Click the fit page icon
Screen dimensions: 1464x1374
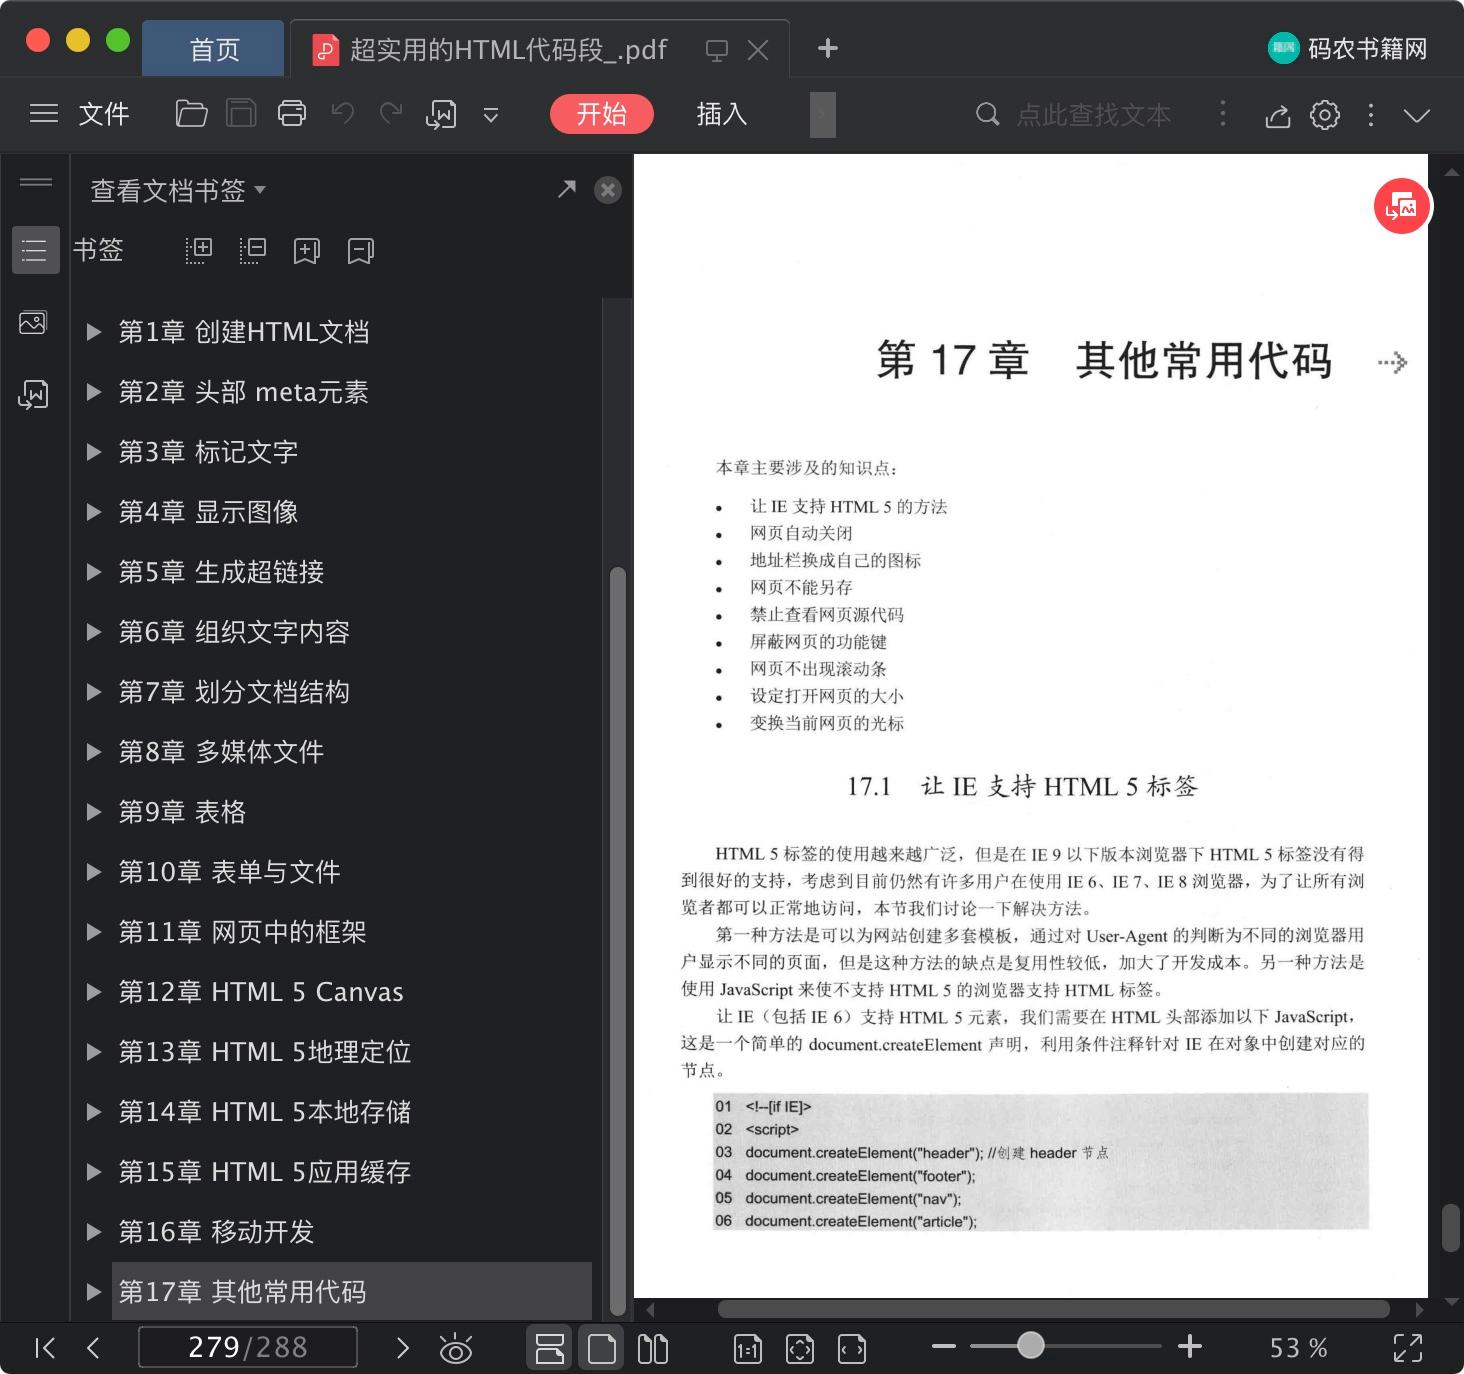pos(800,1349)
